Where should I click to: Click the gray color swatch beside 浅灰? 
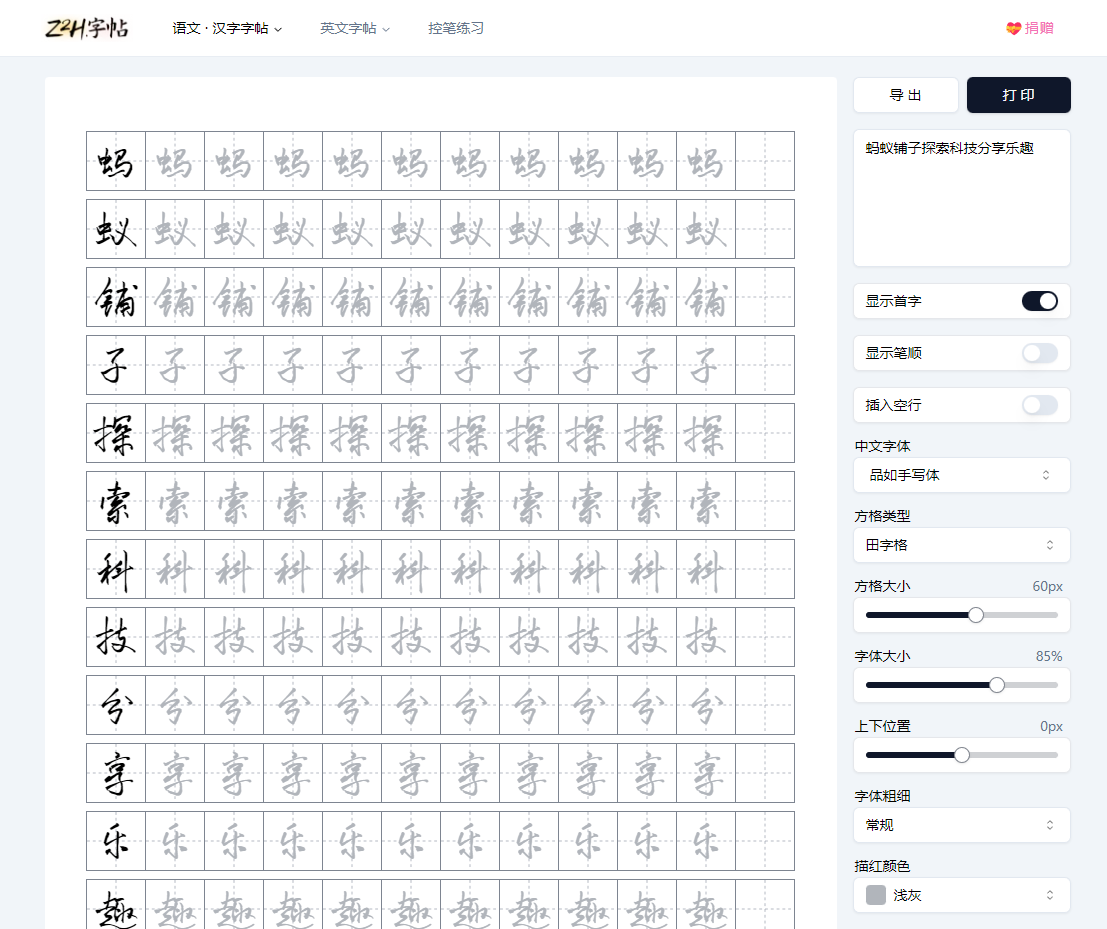point(875,895)
